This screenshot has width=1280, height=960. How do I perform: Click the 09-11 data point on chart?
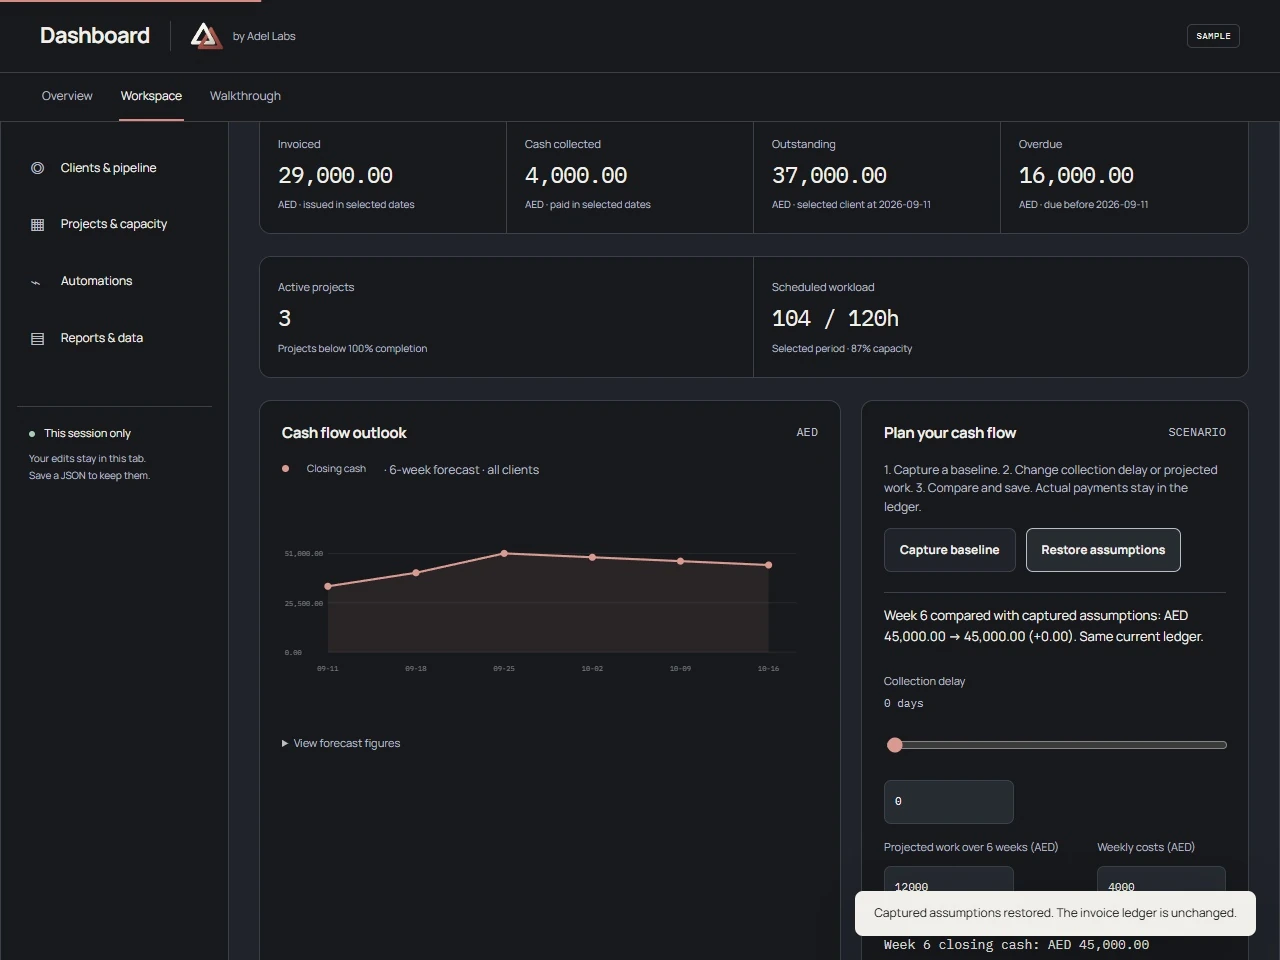click(328, 586)
